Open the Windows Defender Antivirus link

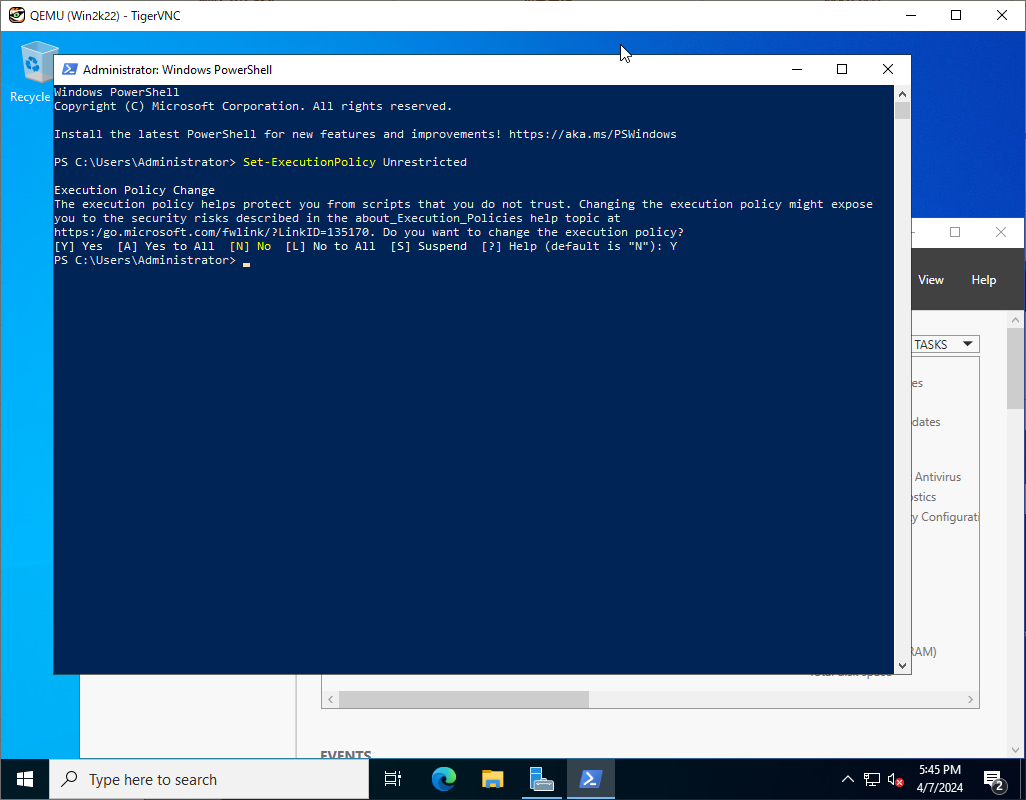(x=936, y=477)
